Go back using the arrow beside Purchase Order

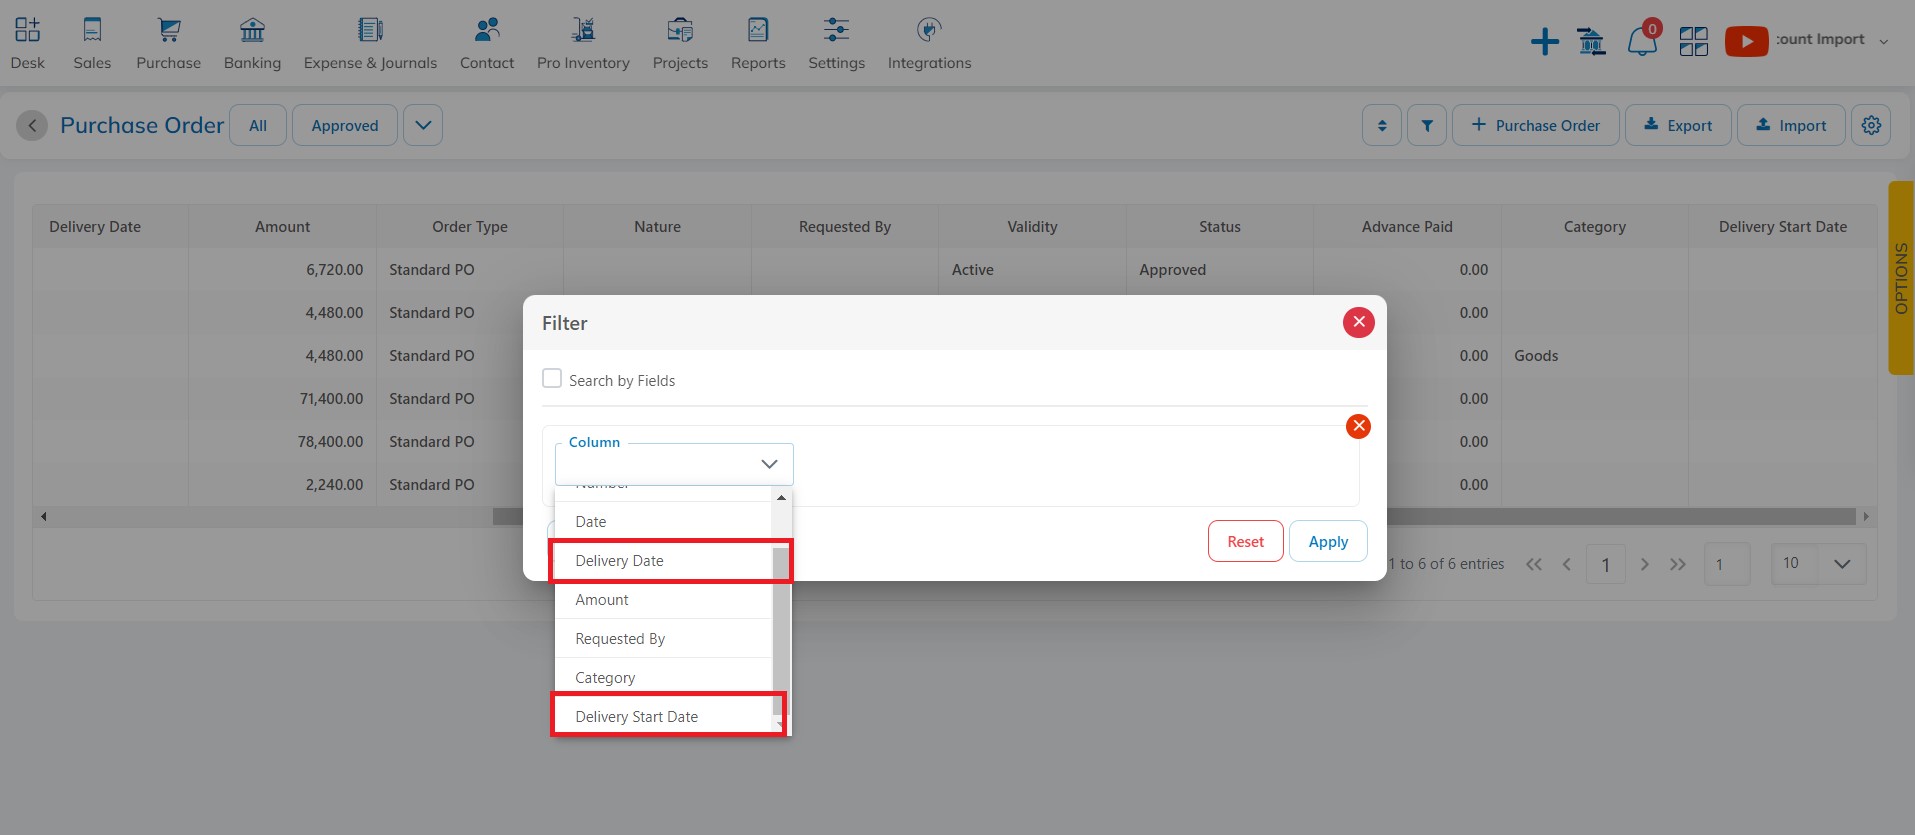[32, 125]
